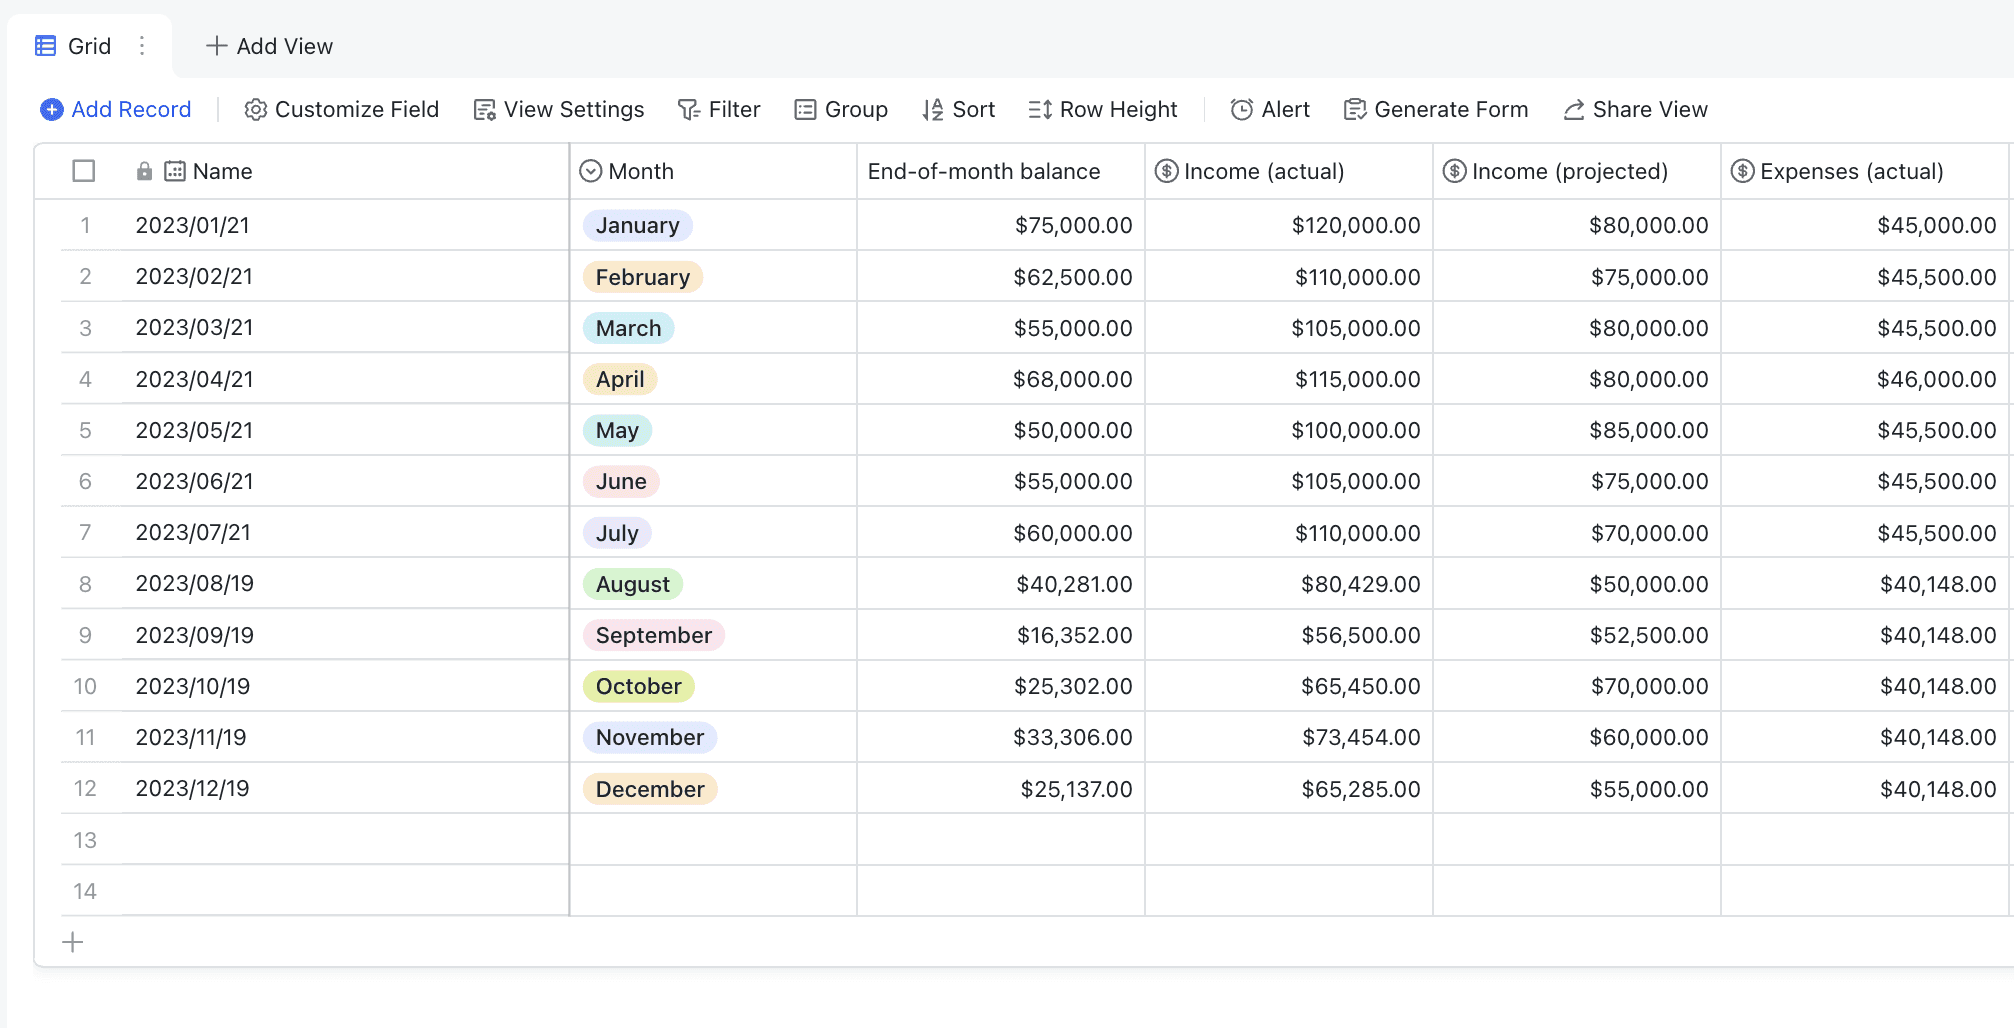Screen dimensions: 2014x1028
Task: Select the expenses cell $46,000.00
Action: [x=1866, y=379]
